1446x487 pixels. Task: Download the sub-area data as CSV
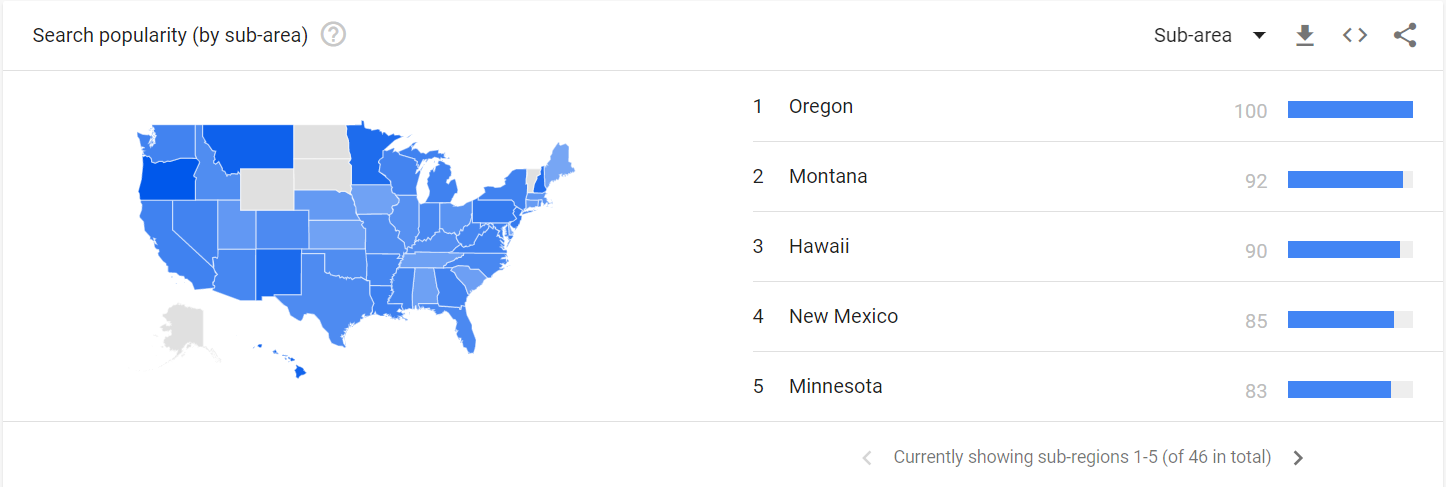(x=1304, y=35)
